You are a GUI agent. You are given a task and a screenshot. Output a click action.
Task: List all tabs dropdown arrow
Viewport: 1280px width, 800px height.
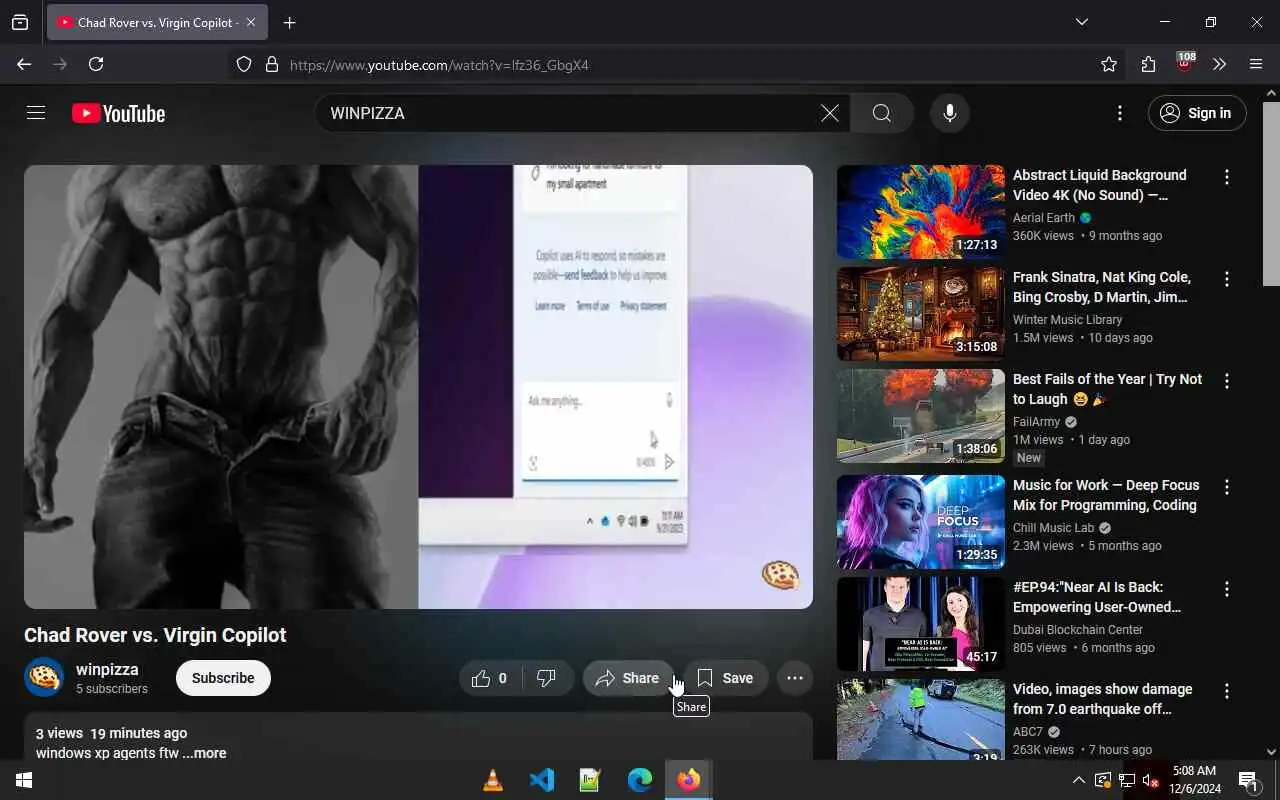click(1081, 22)
